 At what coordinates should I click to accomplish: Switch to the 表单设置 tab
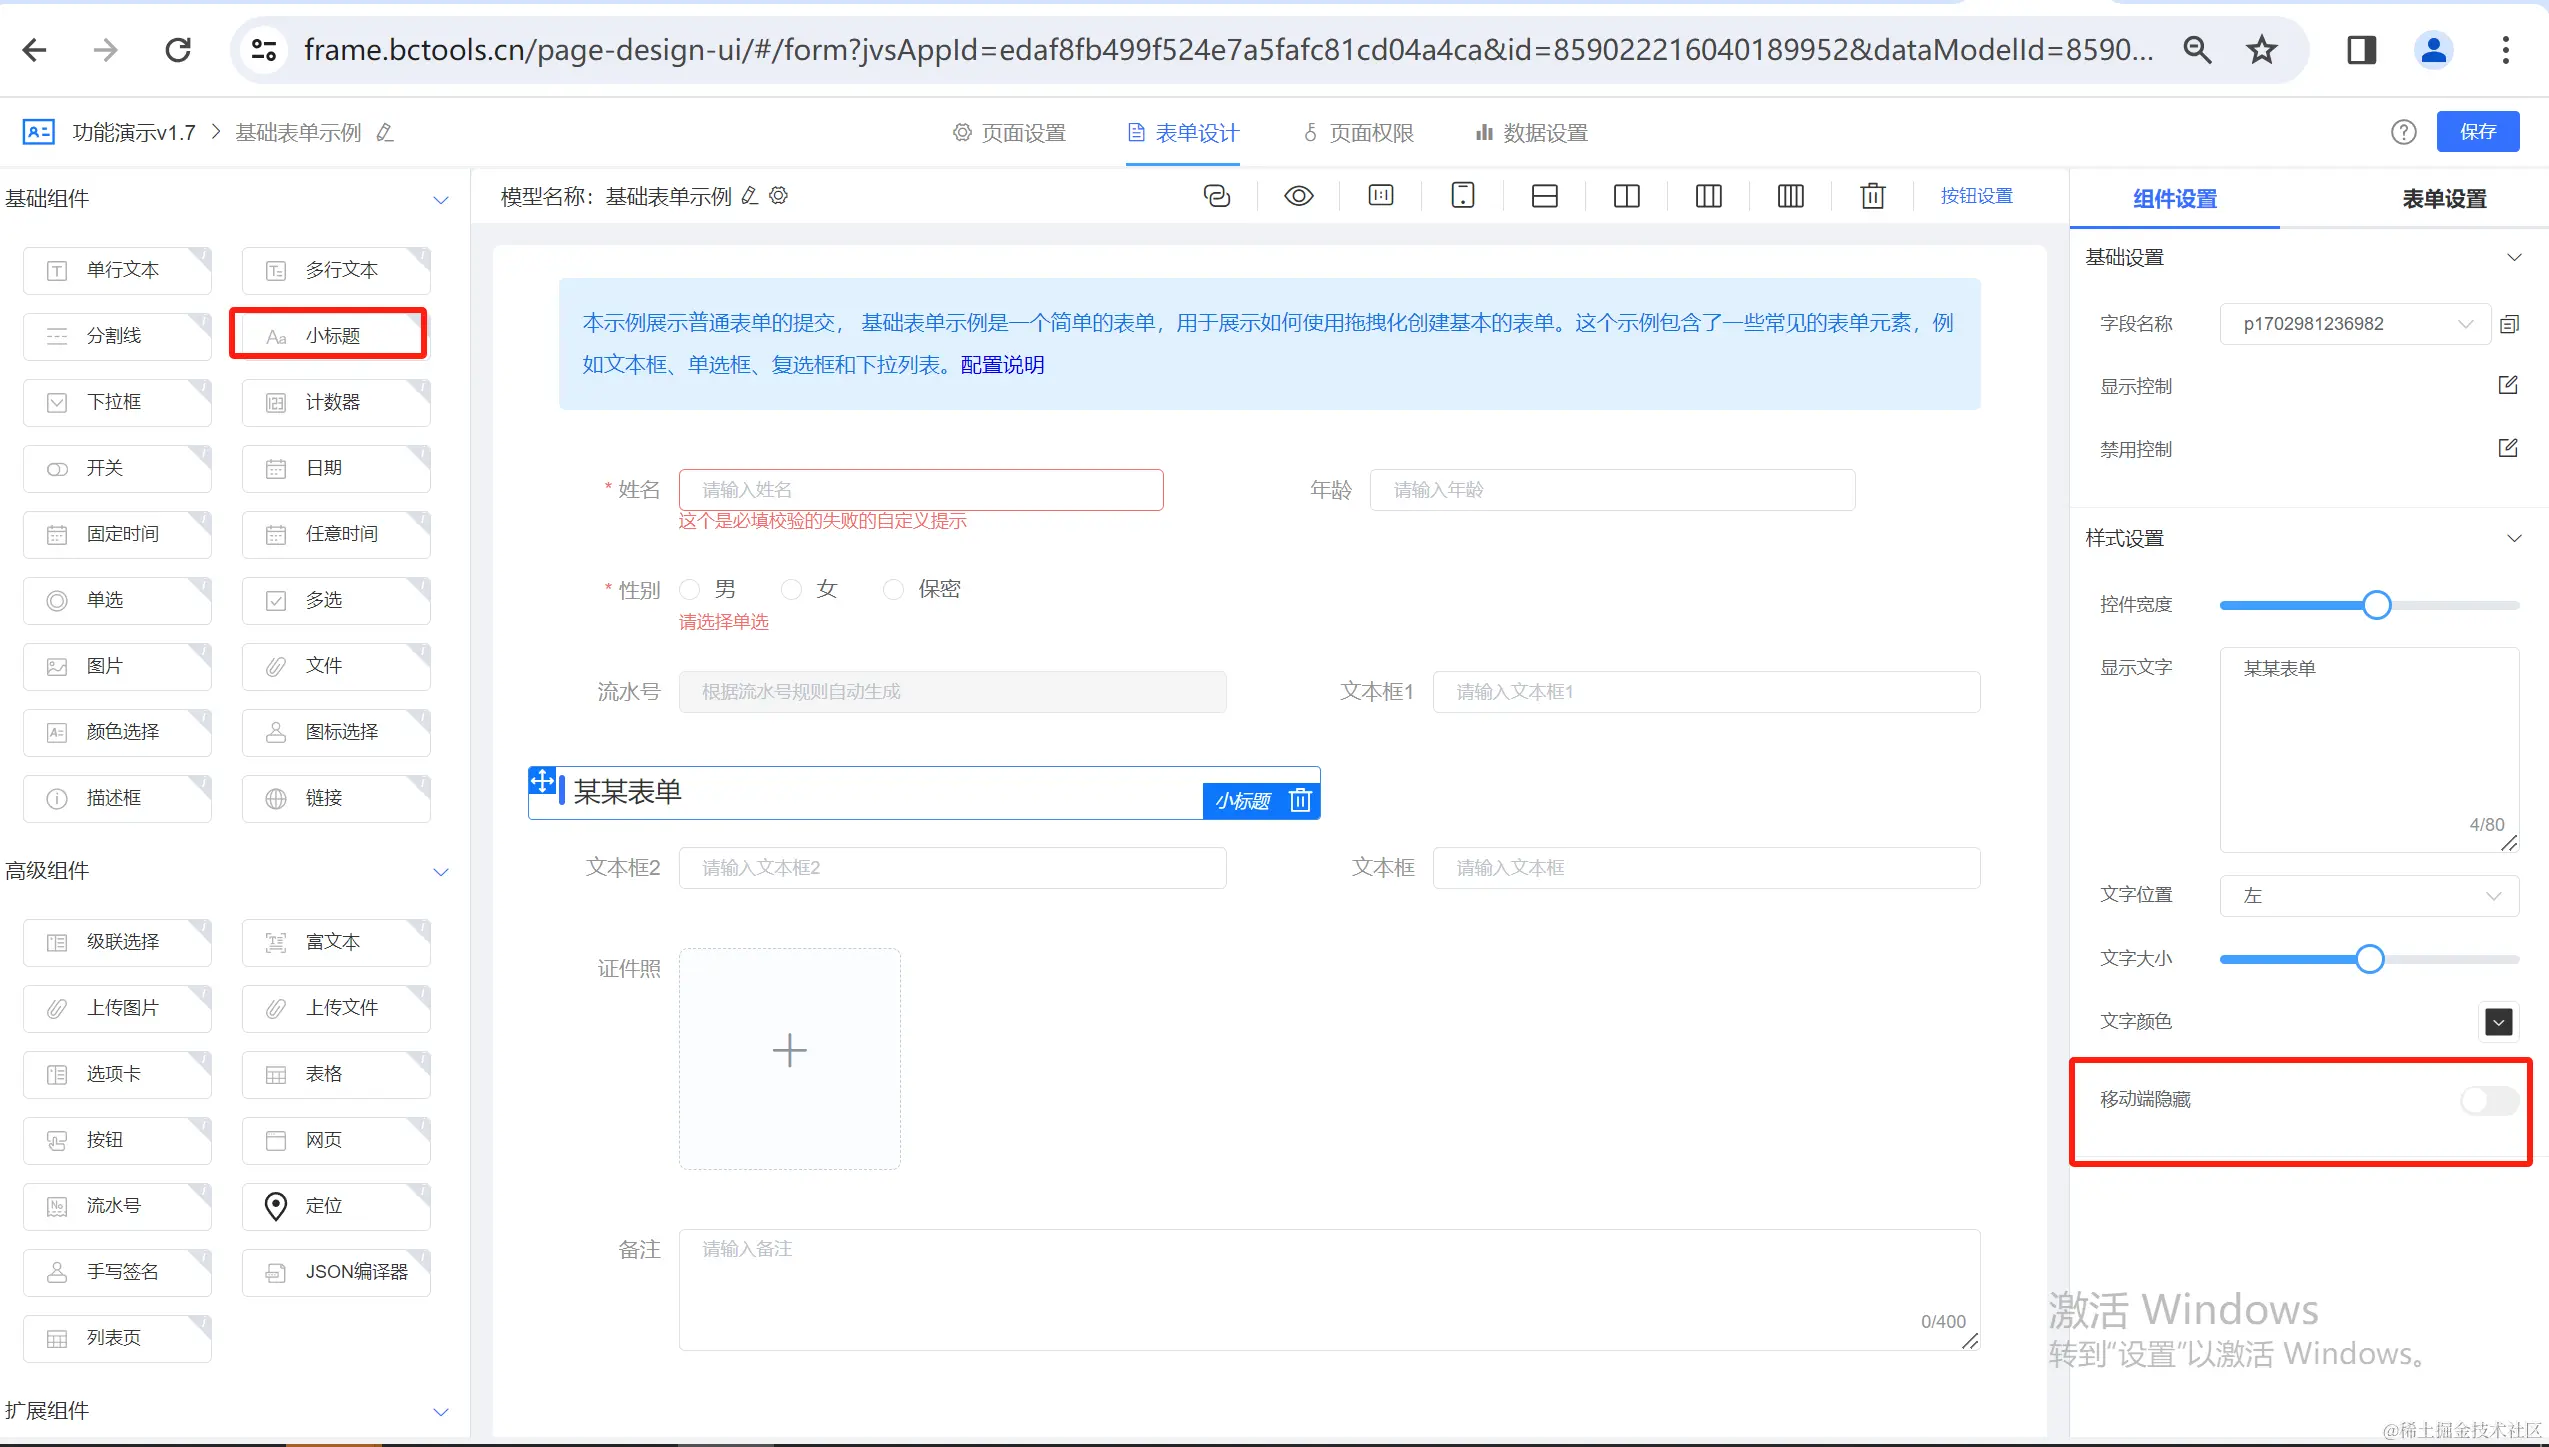tap(2443, 199)
